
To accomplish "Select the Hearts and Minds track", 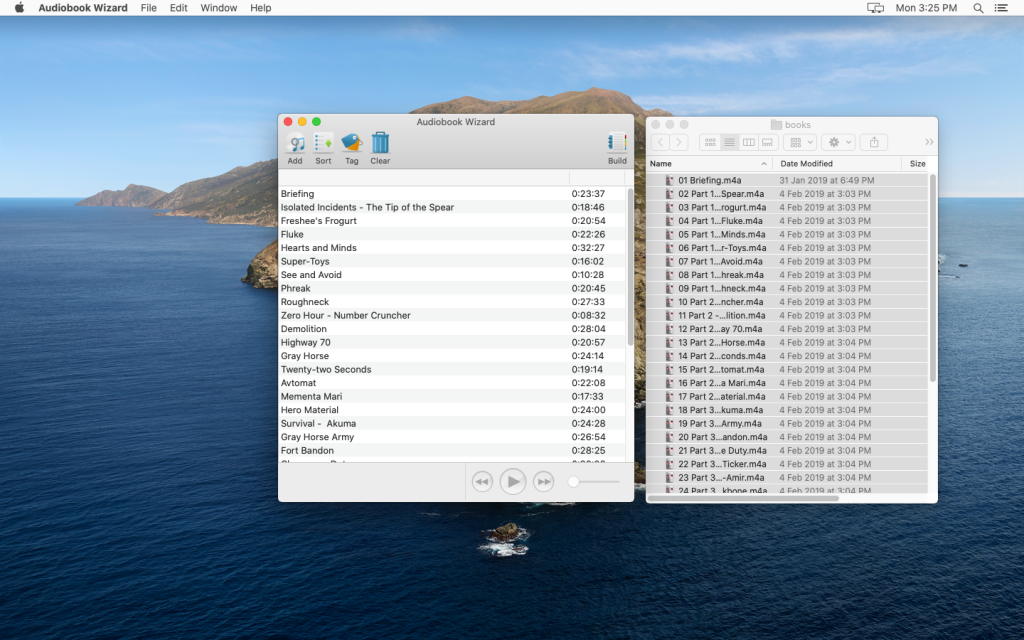I will pyautogui.click(x=451, y=248).
